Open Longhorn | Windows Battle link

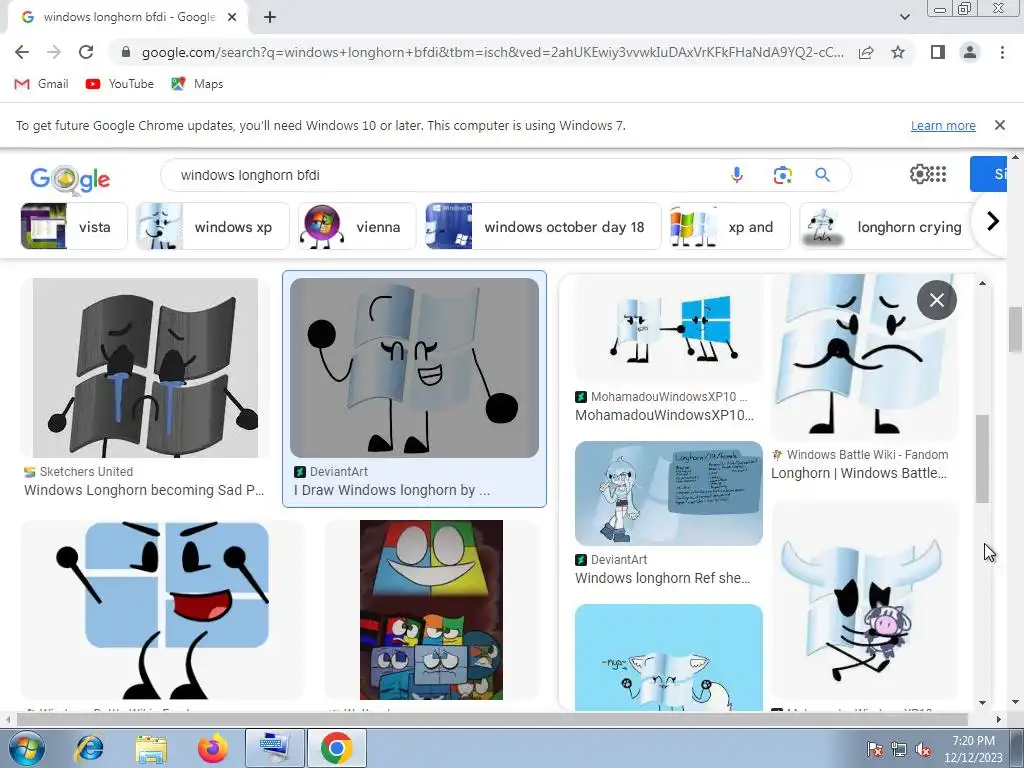(859, 473)
